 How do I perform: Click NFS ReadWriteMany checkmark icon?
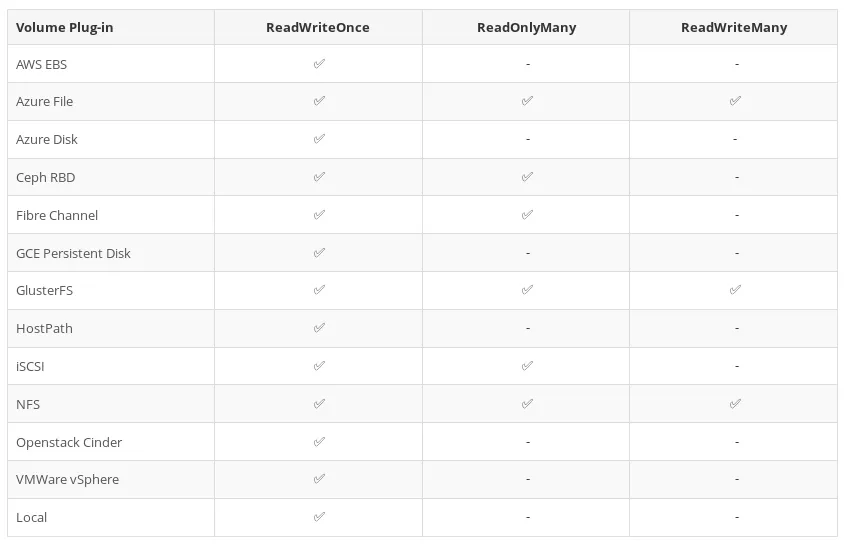[735, 404]
